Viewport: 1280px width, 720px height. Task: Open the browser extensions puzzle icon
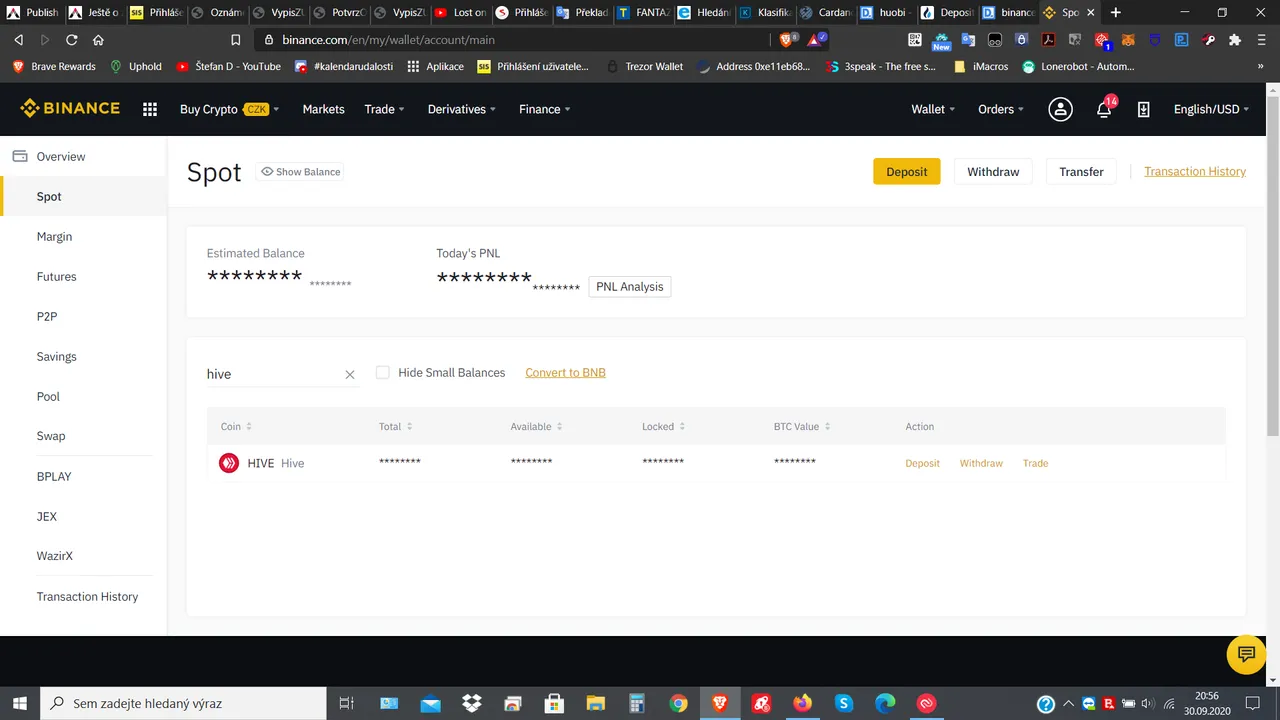coord(1235,40)
